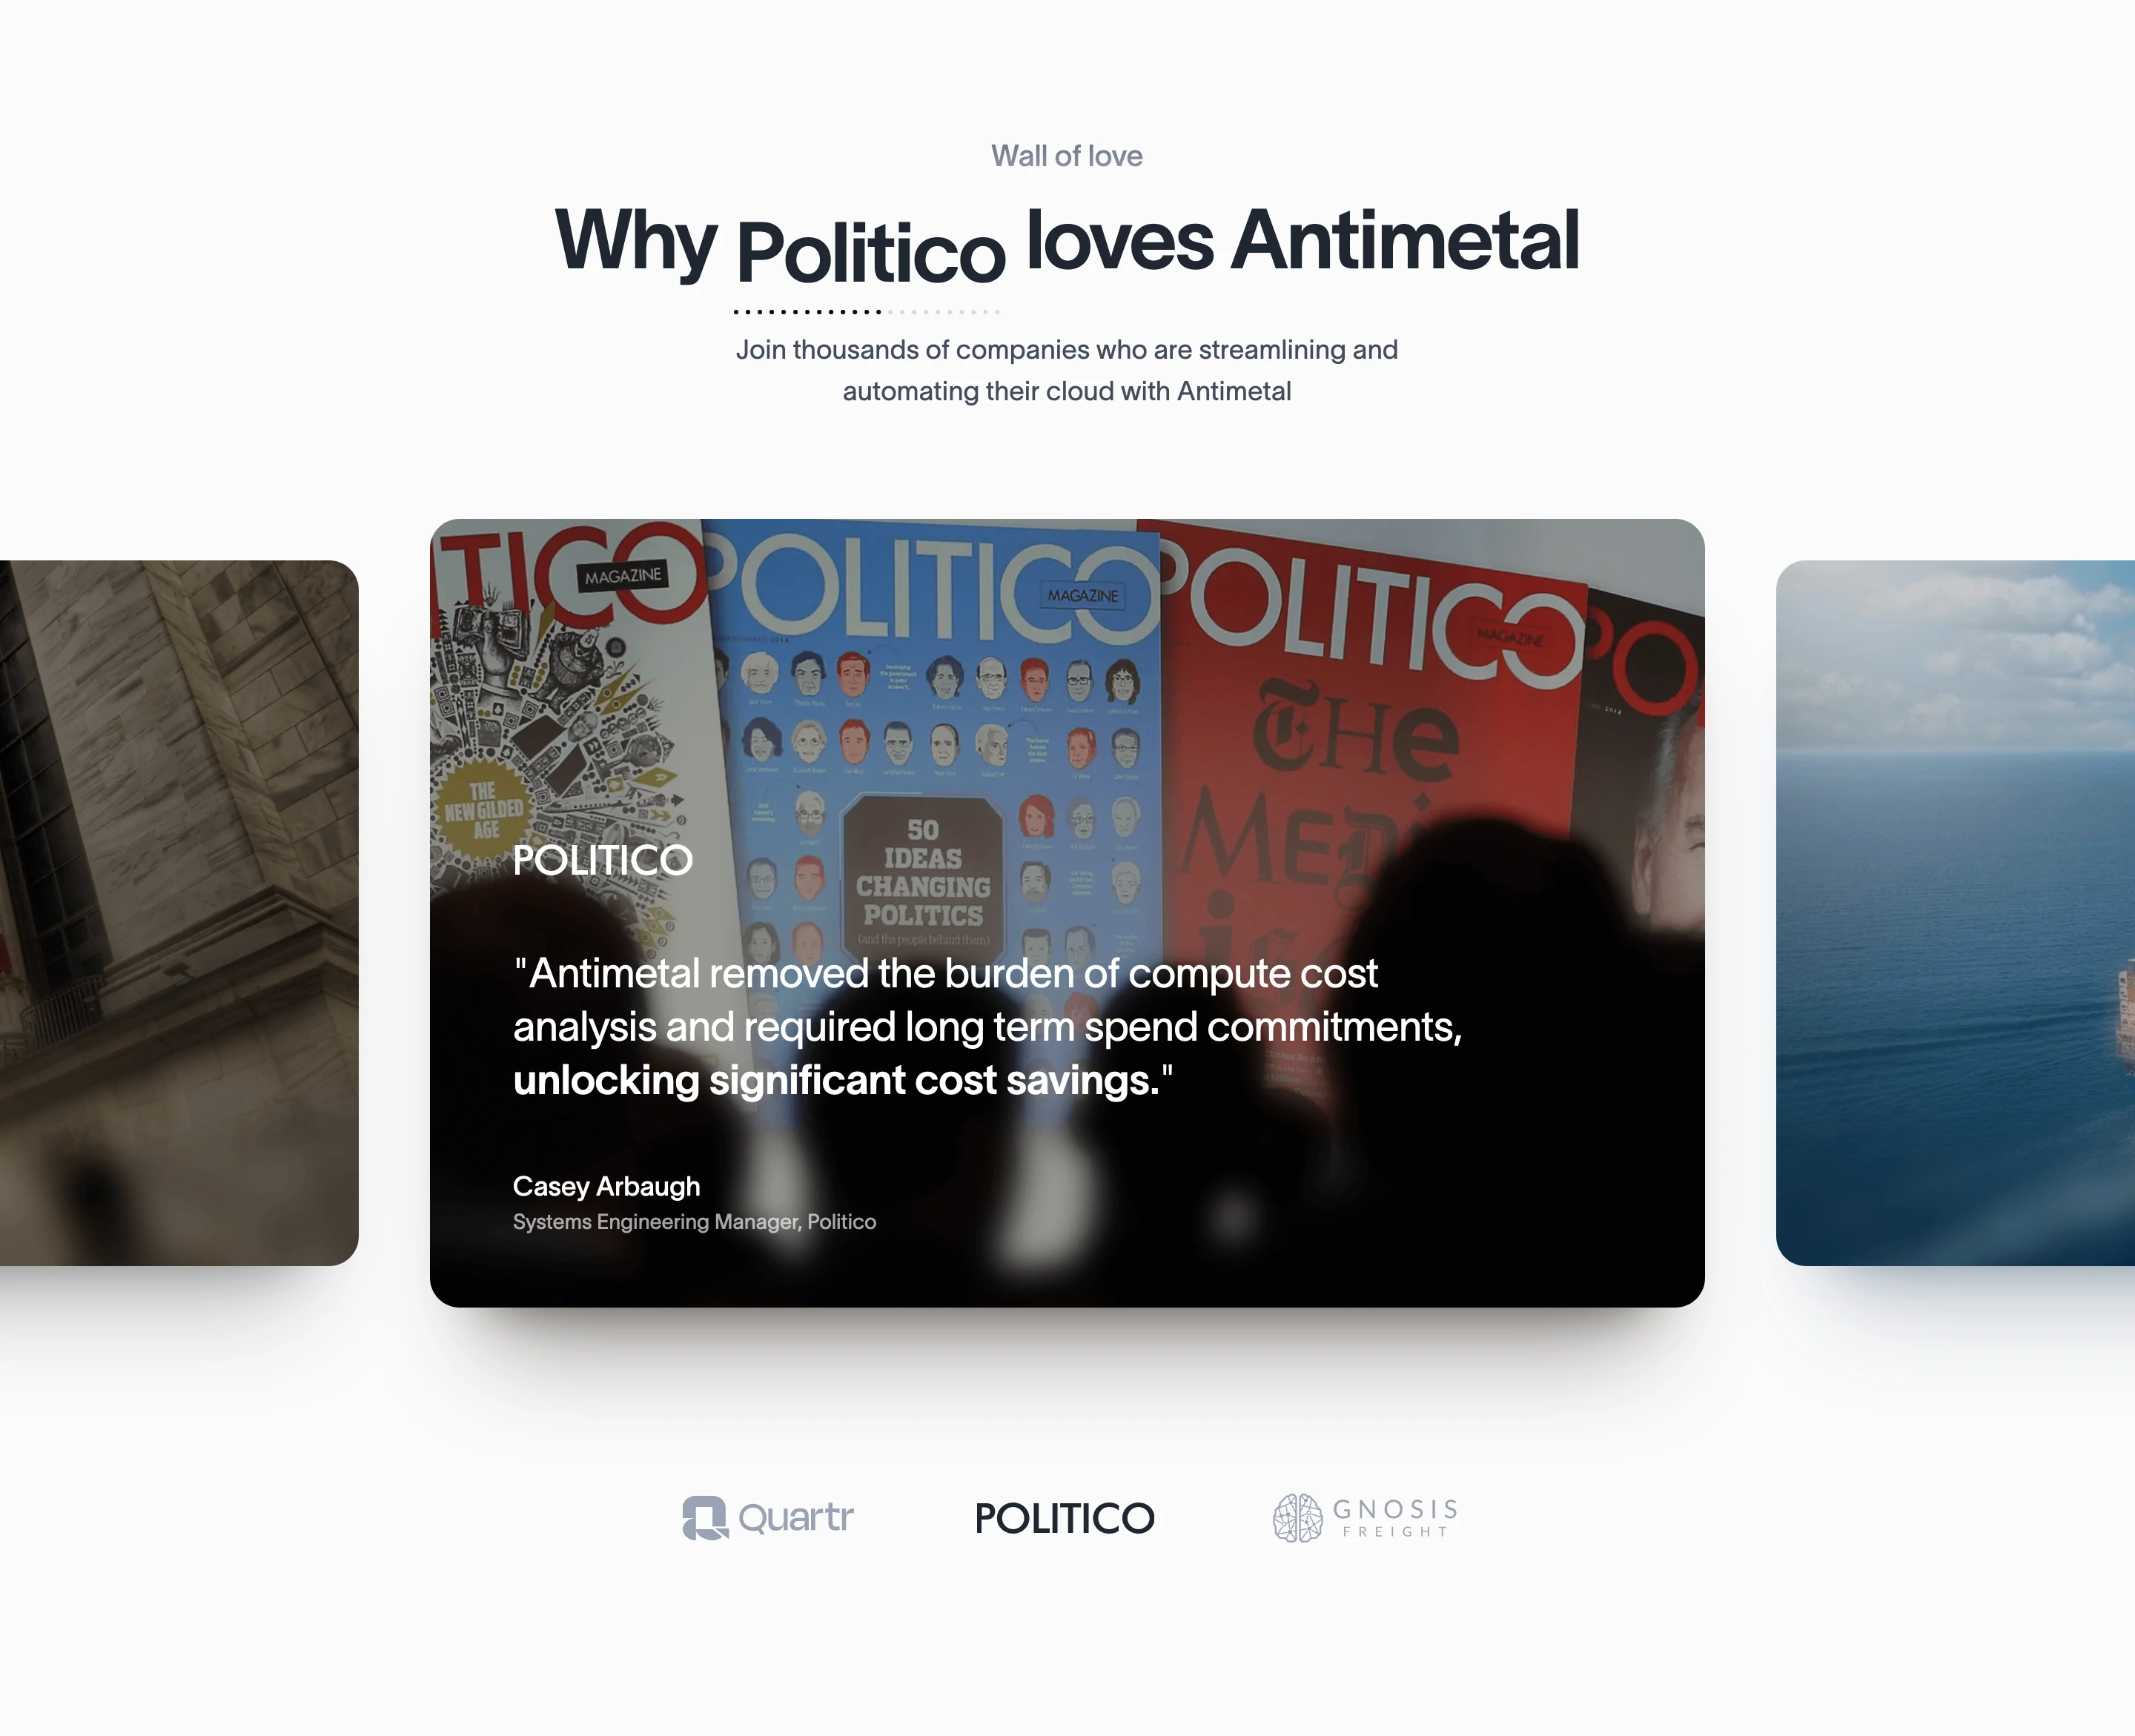Click the 'Antimetal' word in the headline
Image resolution: width=2135 pixels, height=1736 pixels.
point(1405,240)
